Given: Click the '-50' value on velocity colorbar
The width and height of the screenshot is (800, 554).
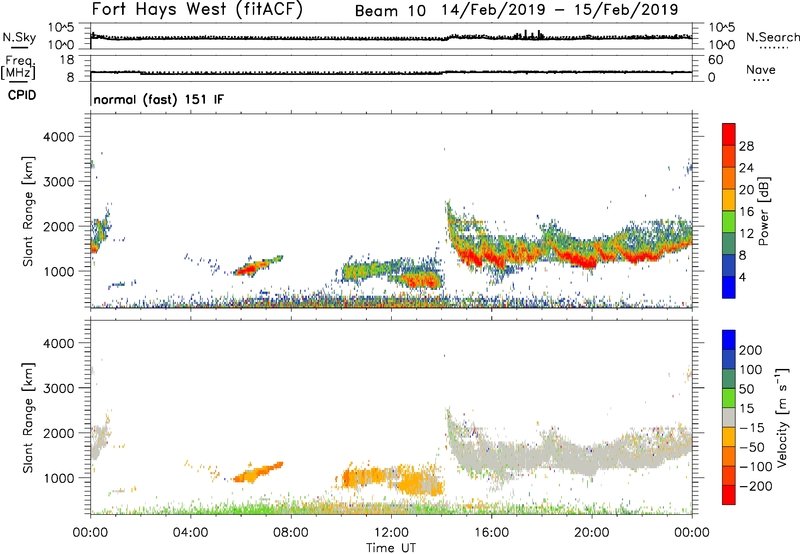Looking at the screenshot, I should [752, 447].
